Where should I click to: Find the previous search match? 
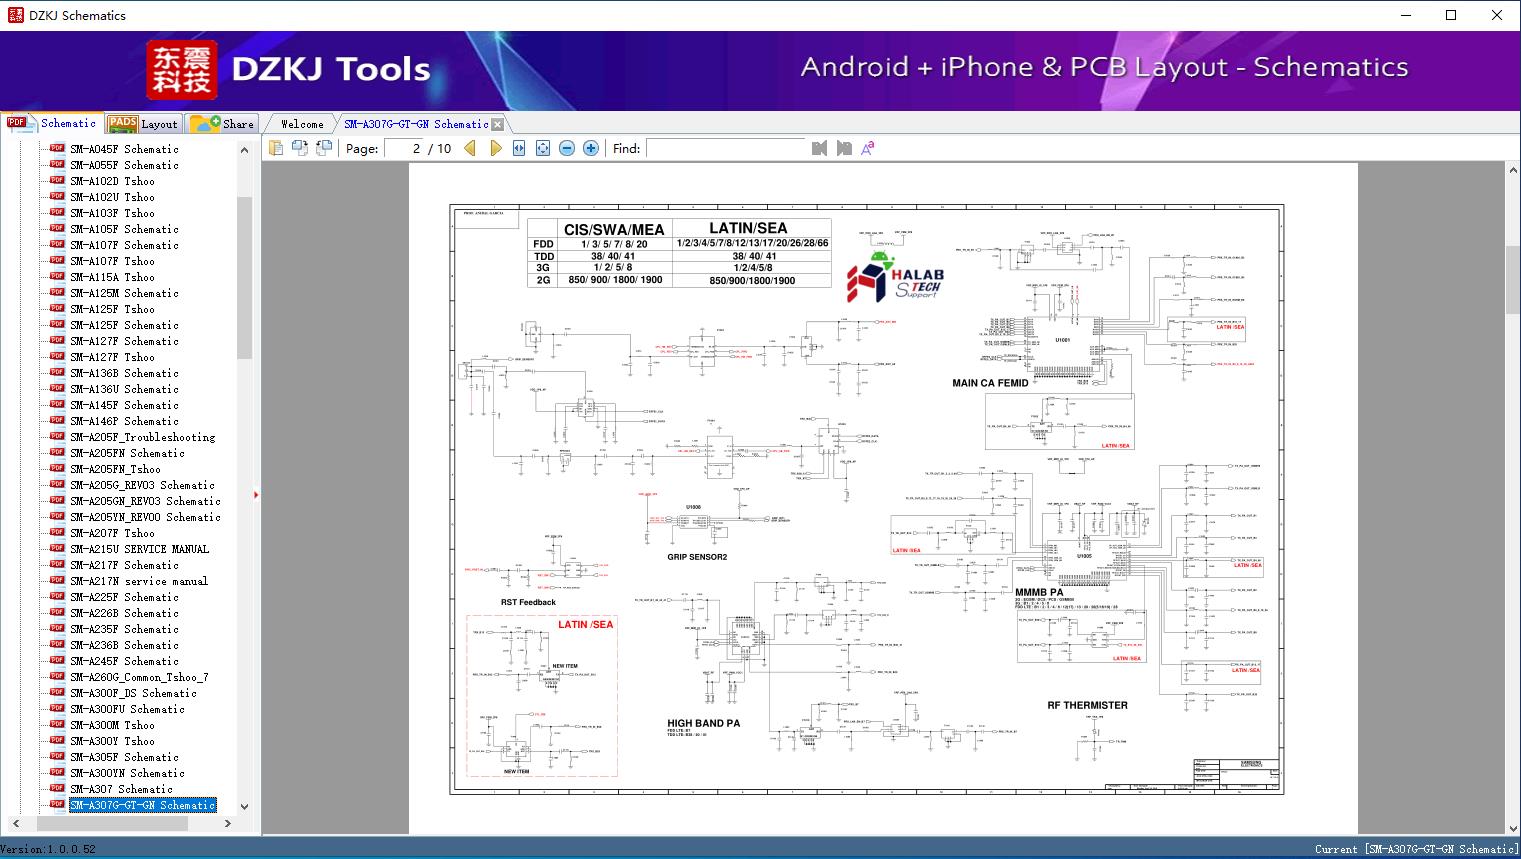819,148
